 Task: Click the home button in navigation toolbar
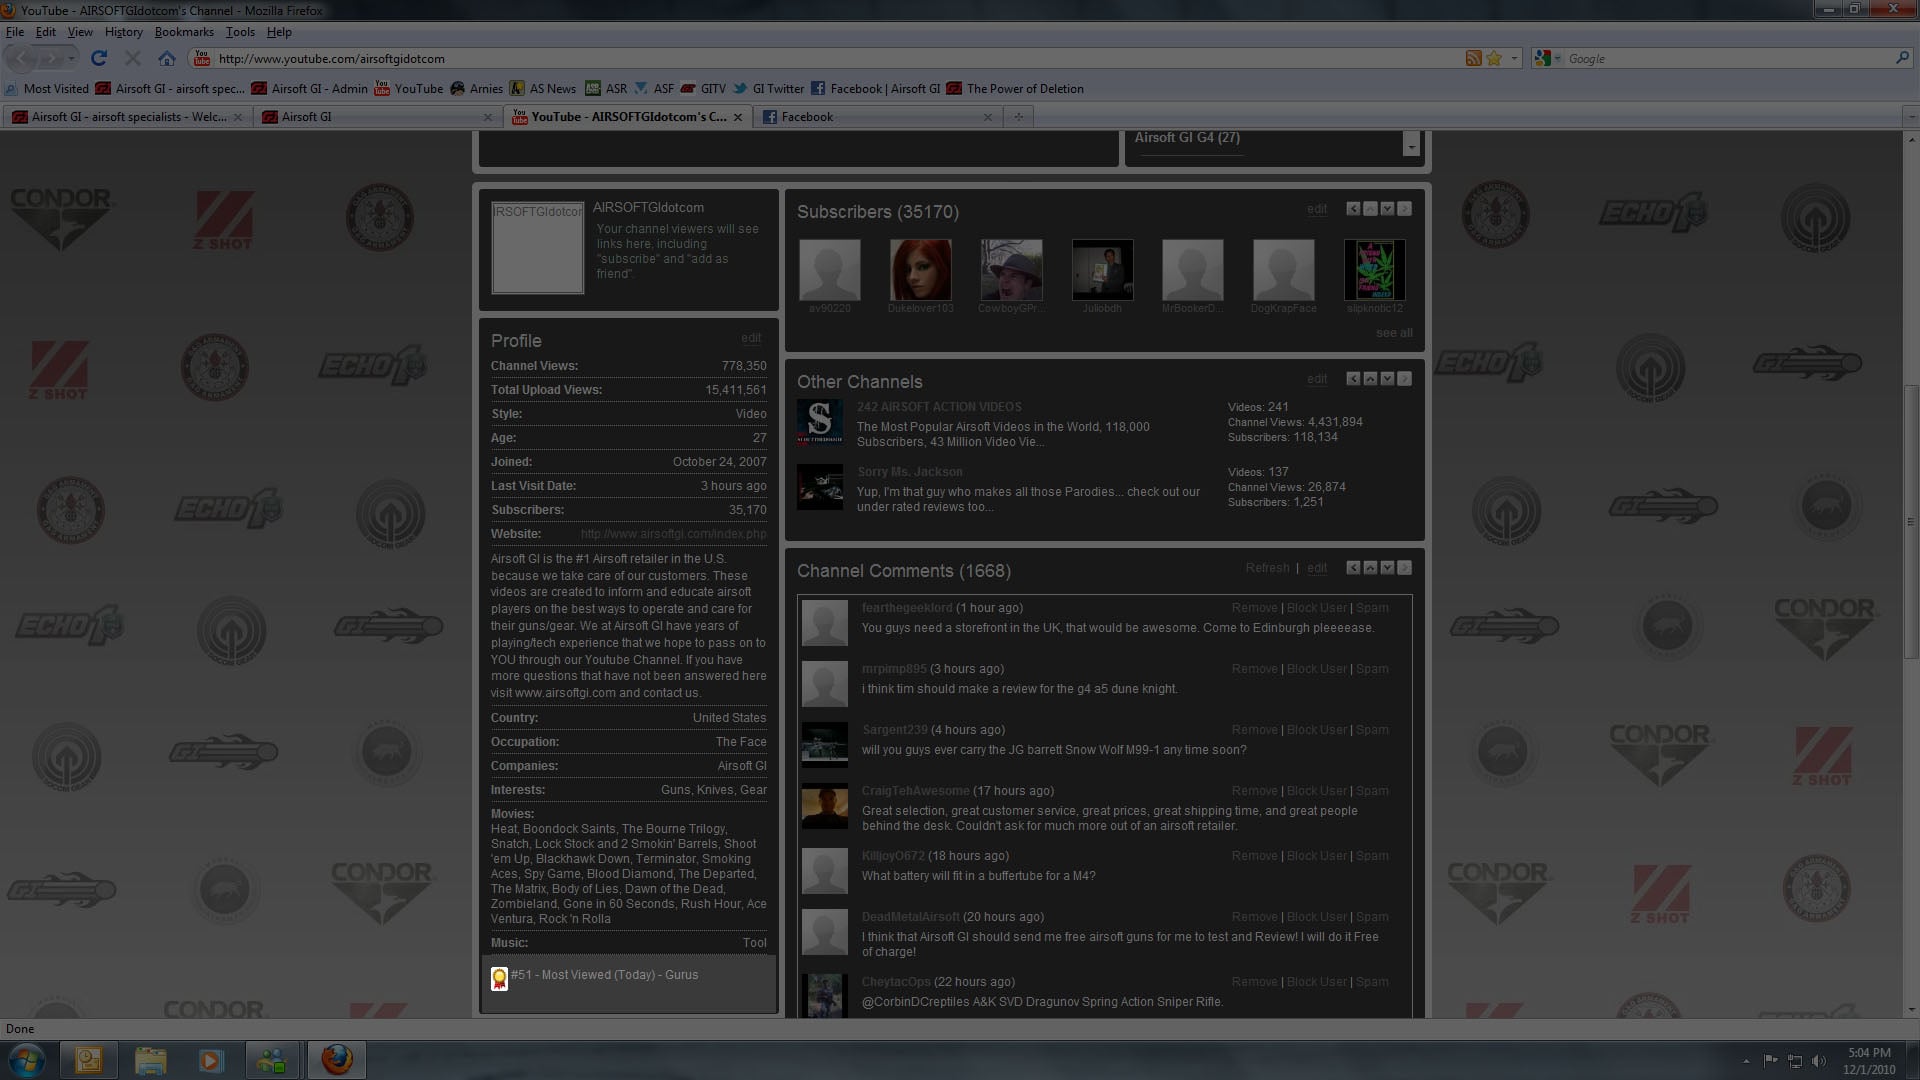tap(167, 58)
